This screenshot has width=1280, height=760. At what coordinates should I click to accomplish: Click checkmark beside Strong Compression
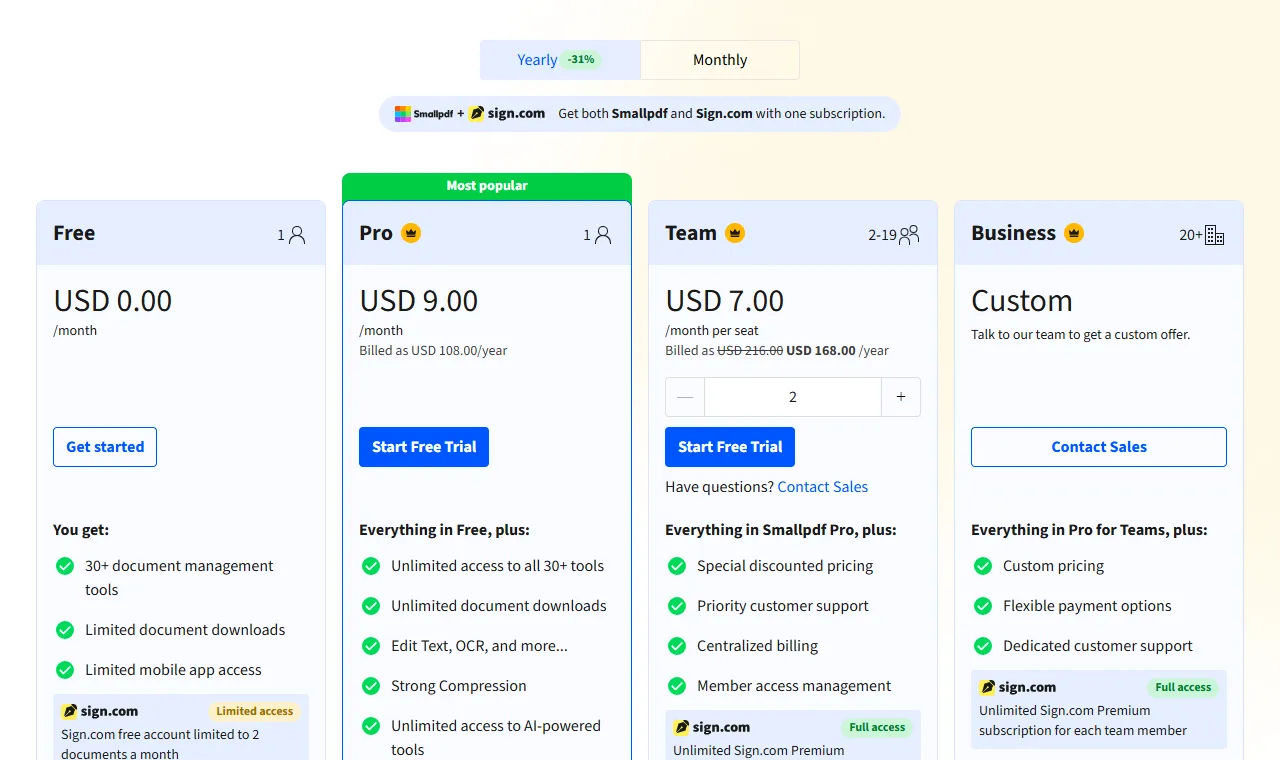click(x=371, y=686)
